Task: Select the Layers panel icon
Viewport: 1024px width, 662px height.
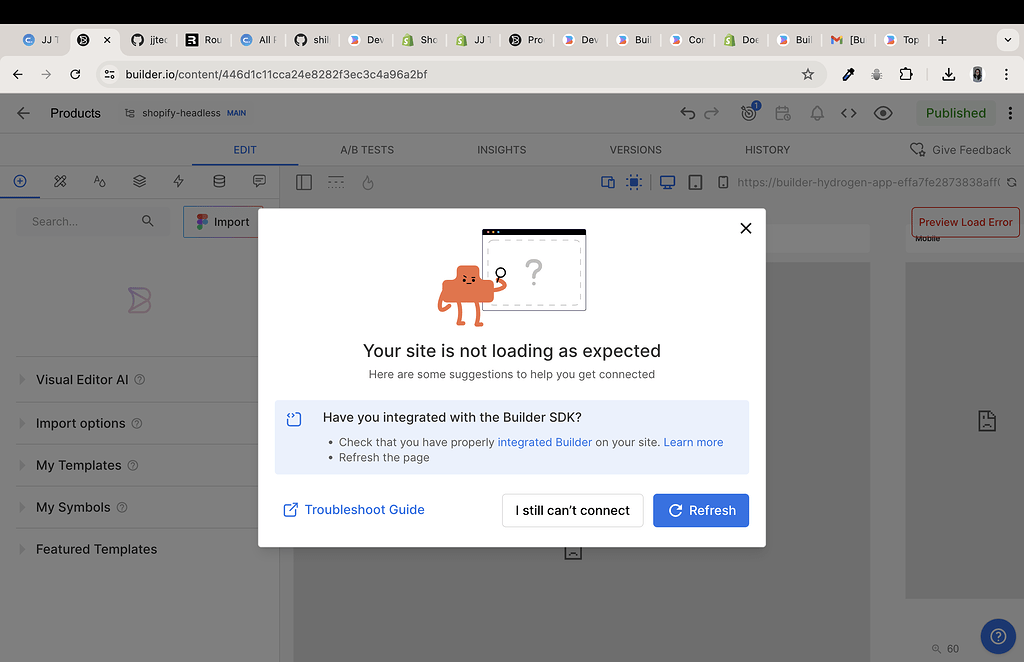Action: [139, 182]
